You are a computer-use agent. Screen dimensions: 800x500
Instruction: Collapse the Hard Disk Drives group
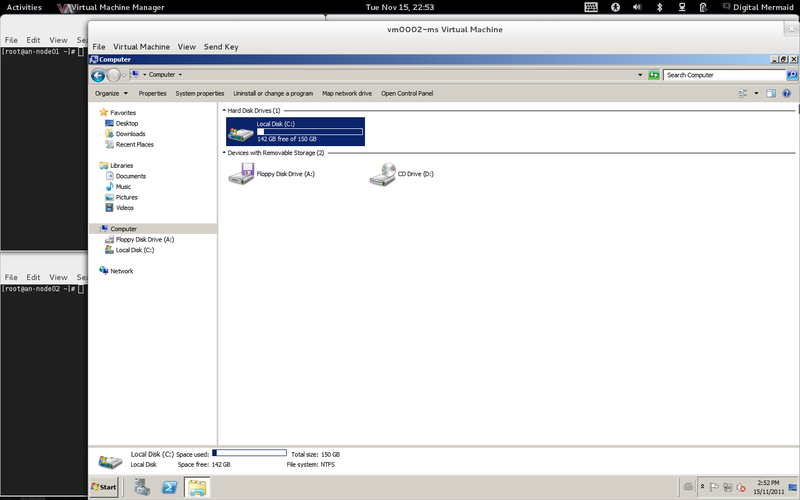click(x=224, y=110)
